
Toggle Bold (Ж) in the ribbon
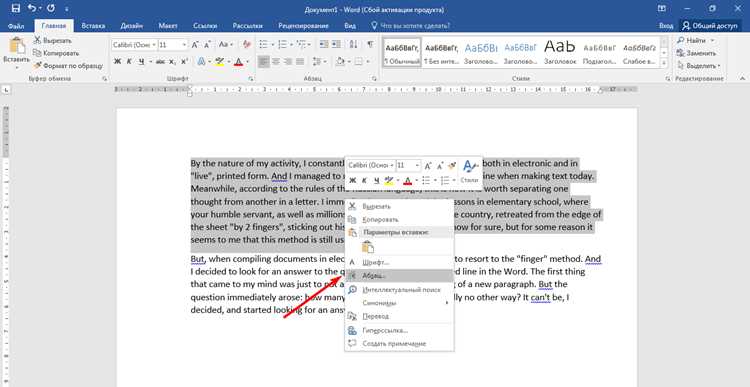[117, 62]
